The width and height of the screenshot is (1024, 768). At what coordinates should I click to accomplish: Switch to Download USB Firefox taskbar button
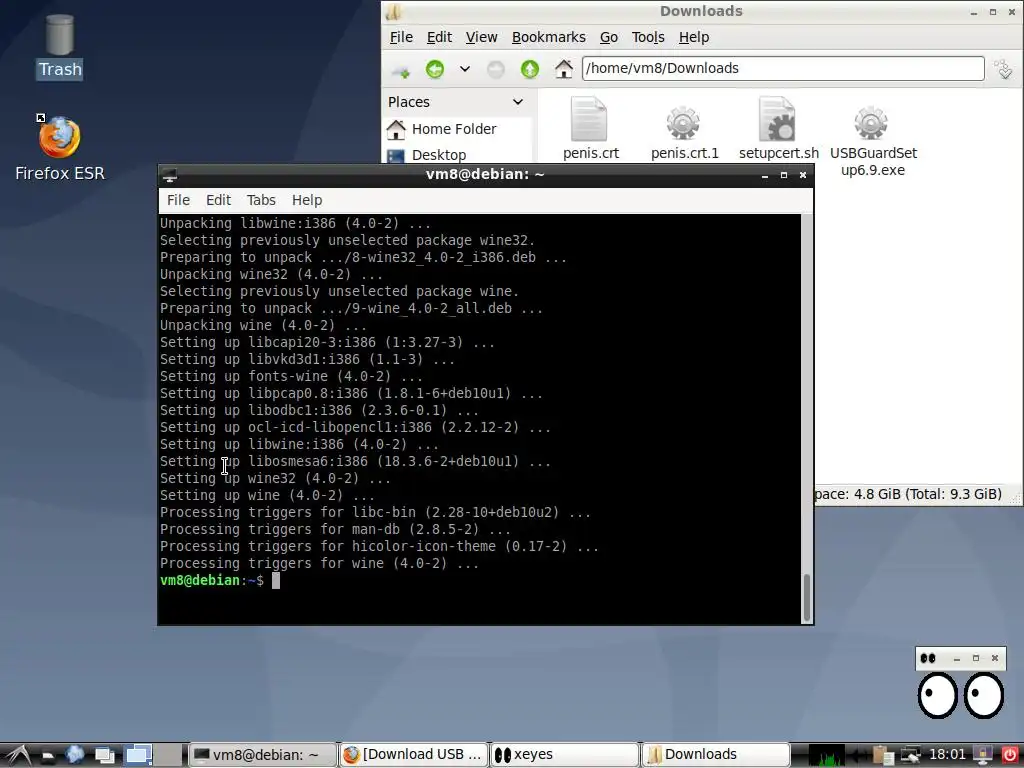pos(414,755)
